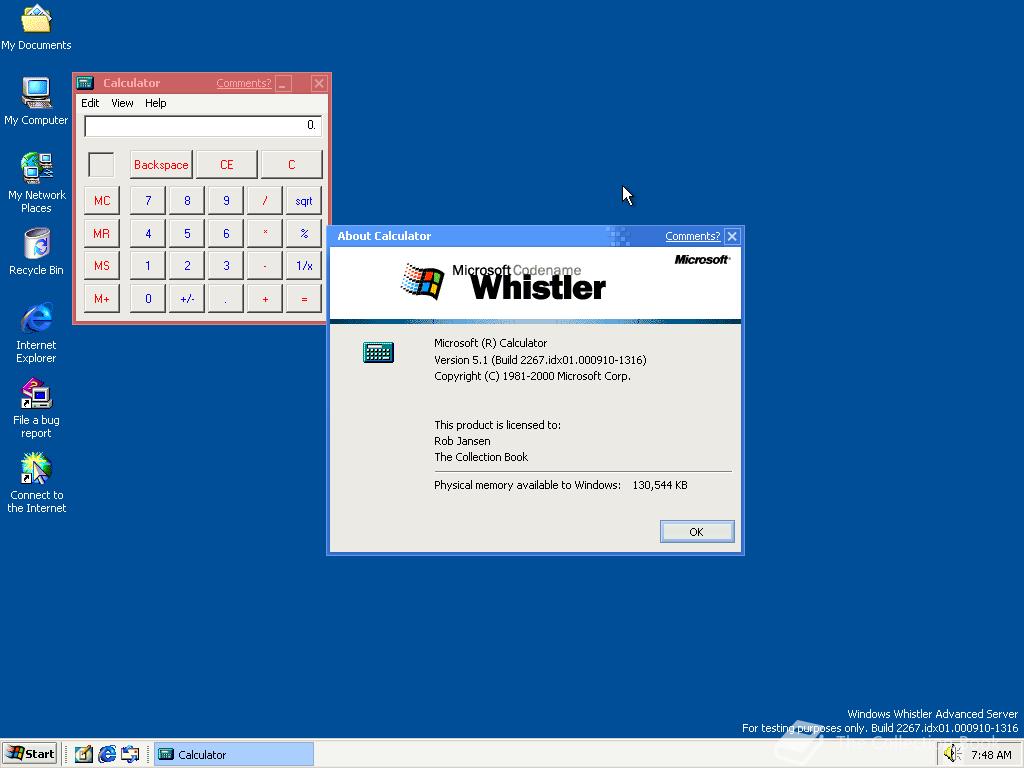Click the CE button in Calculator
Viewport: 1024px width, 768px height.
(x=227, y=165)
